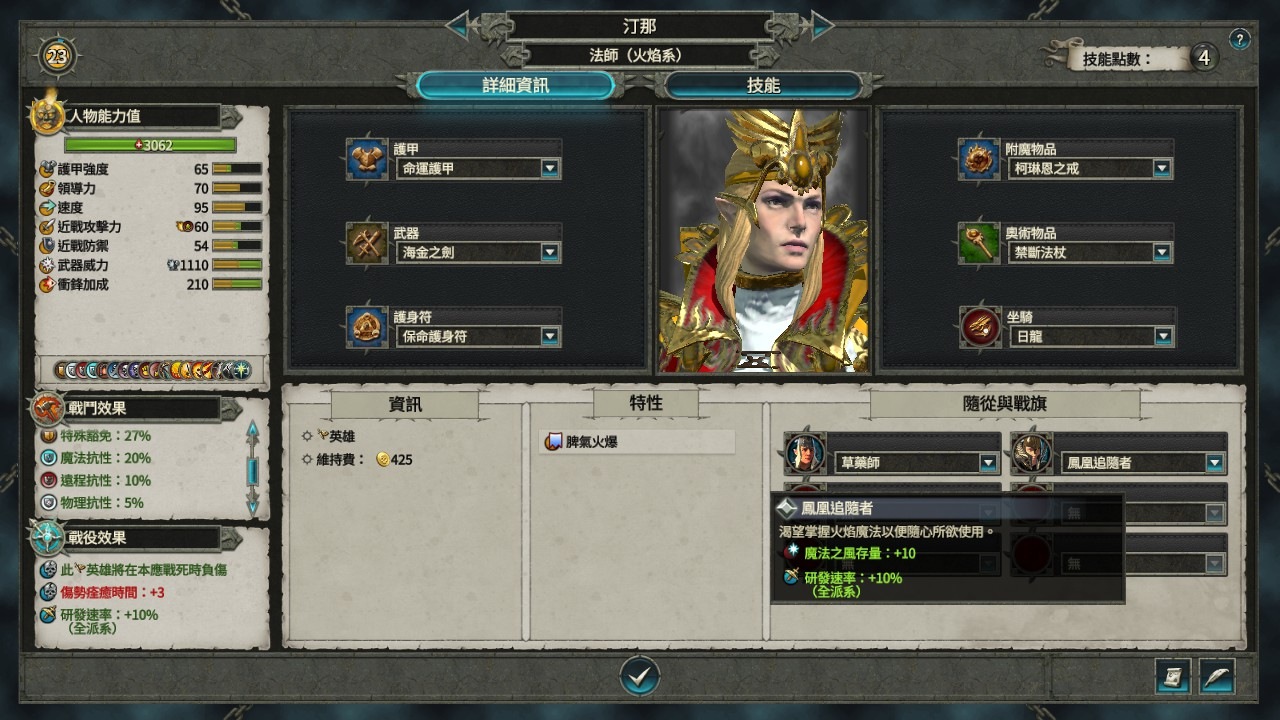This screenshot has height=720, width=1280.
Task: Click the 奧術物品 arcane item staff icon
Action: 979,243
